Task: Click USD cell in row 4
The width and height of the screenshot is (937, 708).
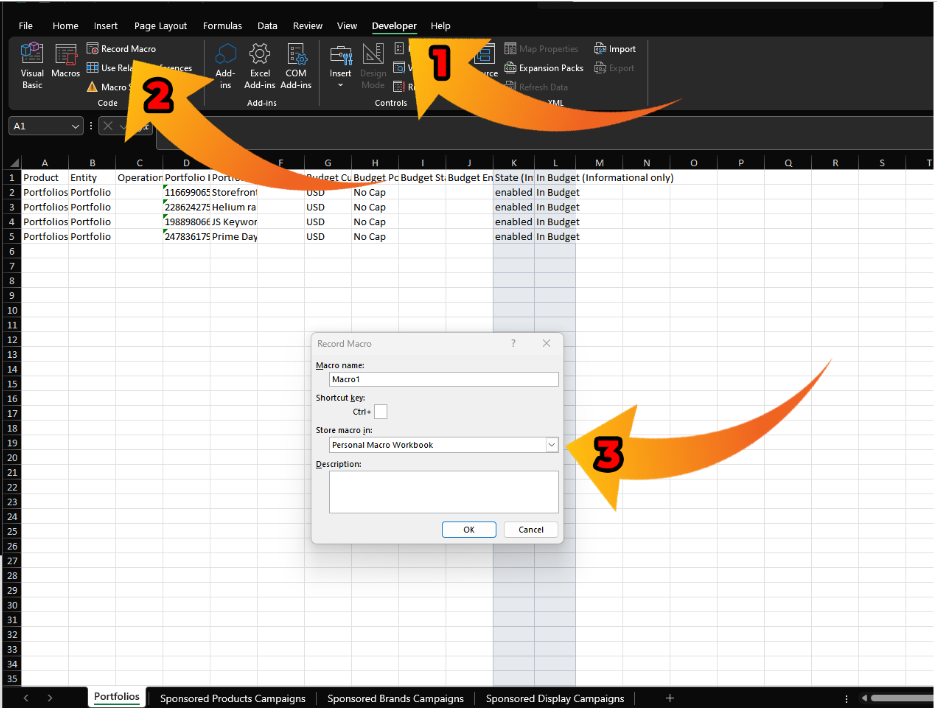Action: [327, 222]
